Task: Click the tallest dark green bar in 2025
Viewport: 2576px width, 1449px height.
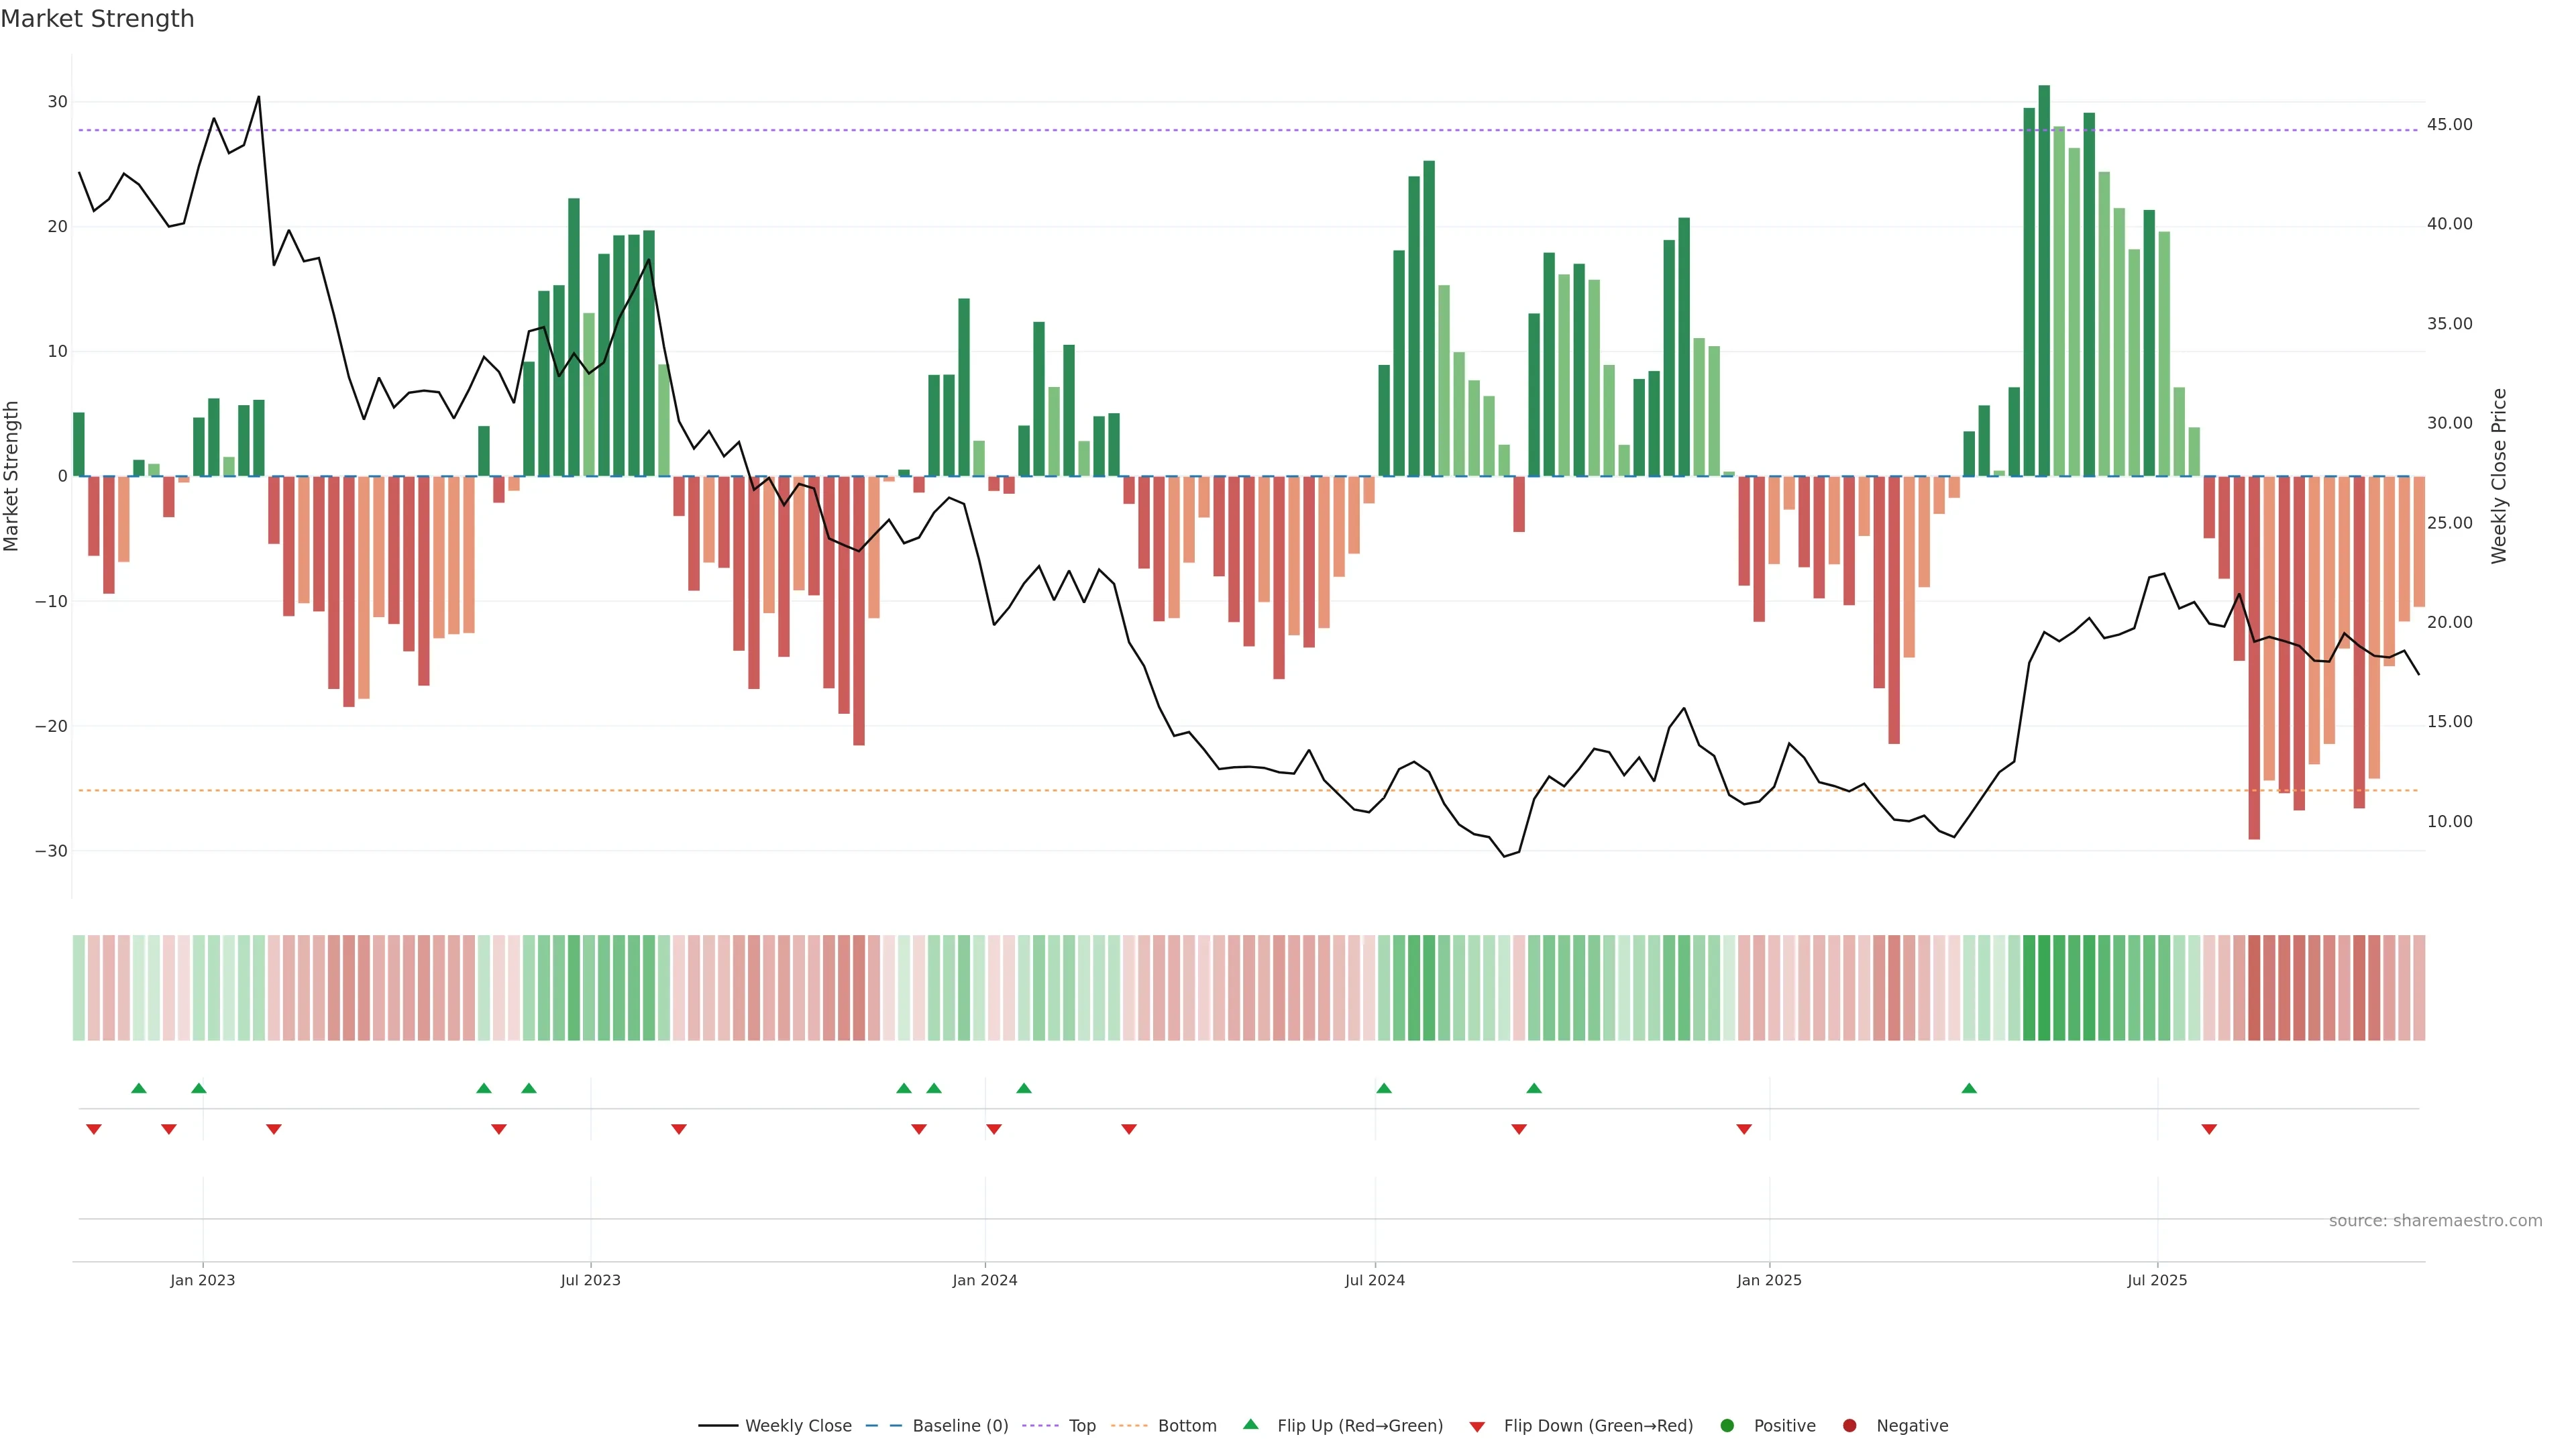Action: (2044, 280)
